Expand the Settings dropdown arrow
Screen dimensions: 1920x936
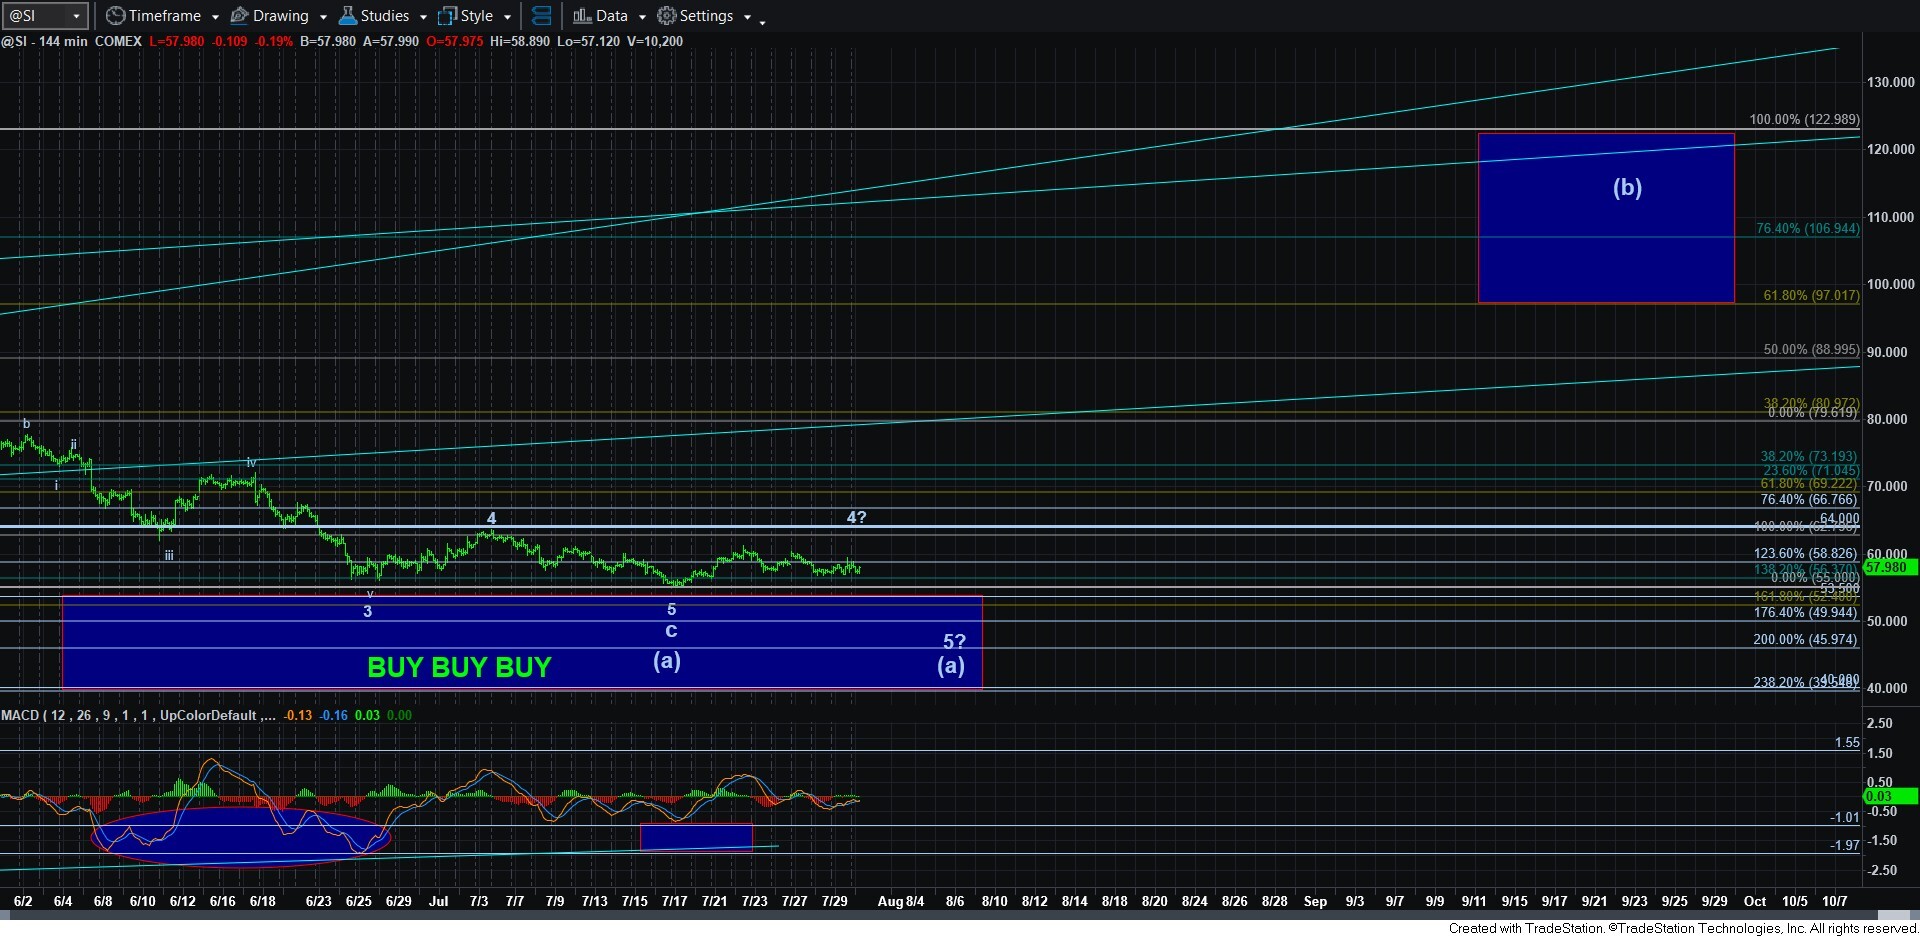[x=747, y=17]
